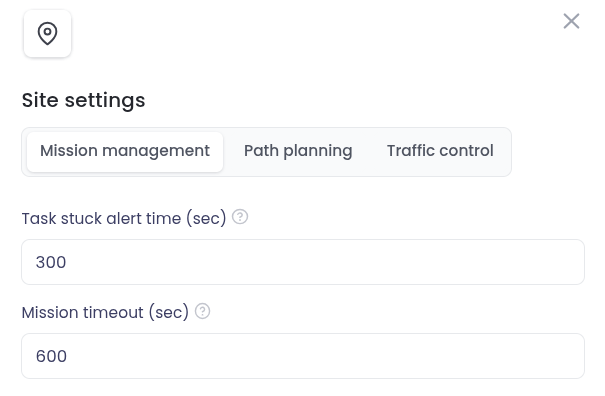Image resolution: width=605 pixels, height=396 pixels.
Task: Click into the Mission timeout input
Action: tap(303, 356)
